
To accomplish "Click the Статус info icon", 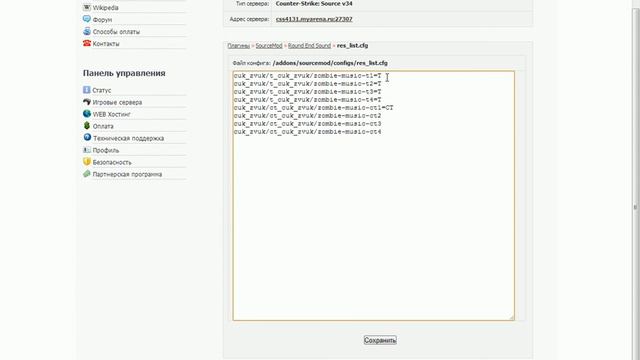I will click(x=87, y=90).
